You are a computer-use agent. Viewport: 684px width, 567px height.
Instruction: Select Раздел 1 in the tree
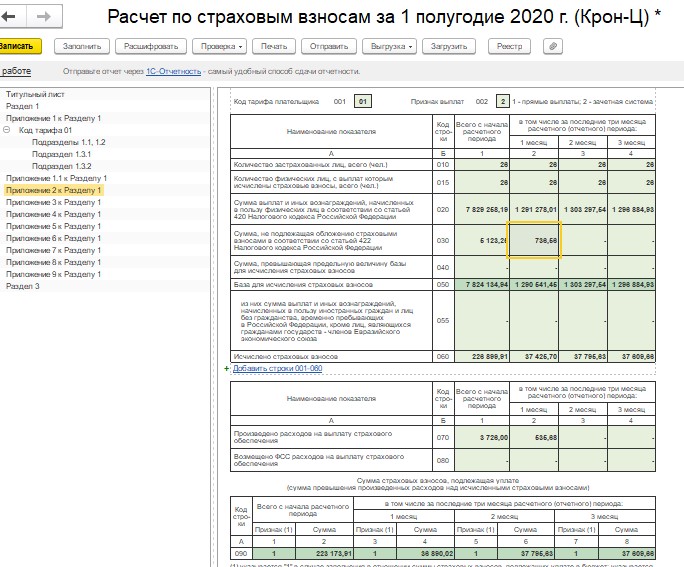[x=22, y=106]
